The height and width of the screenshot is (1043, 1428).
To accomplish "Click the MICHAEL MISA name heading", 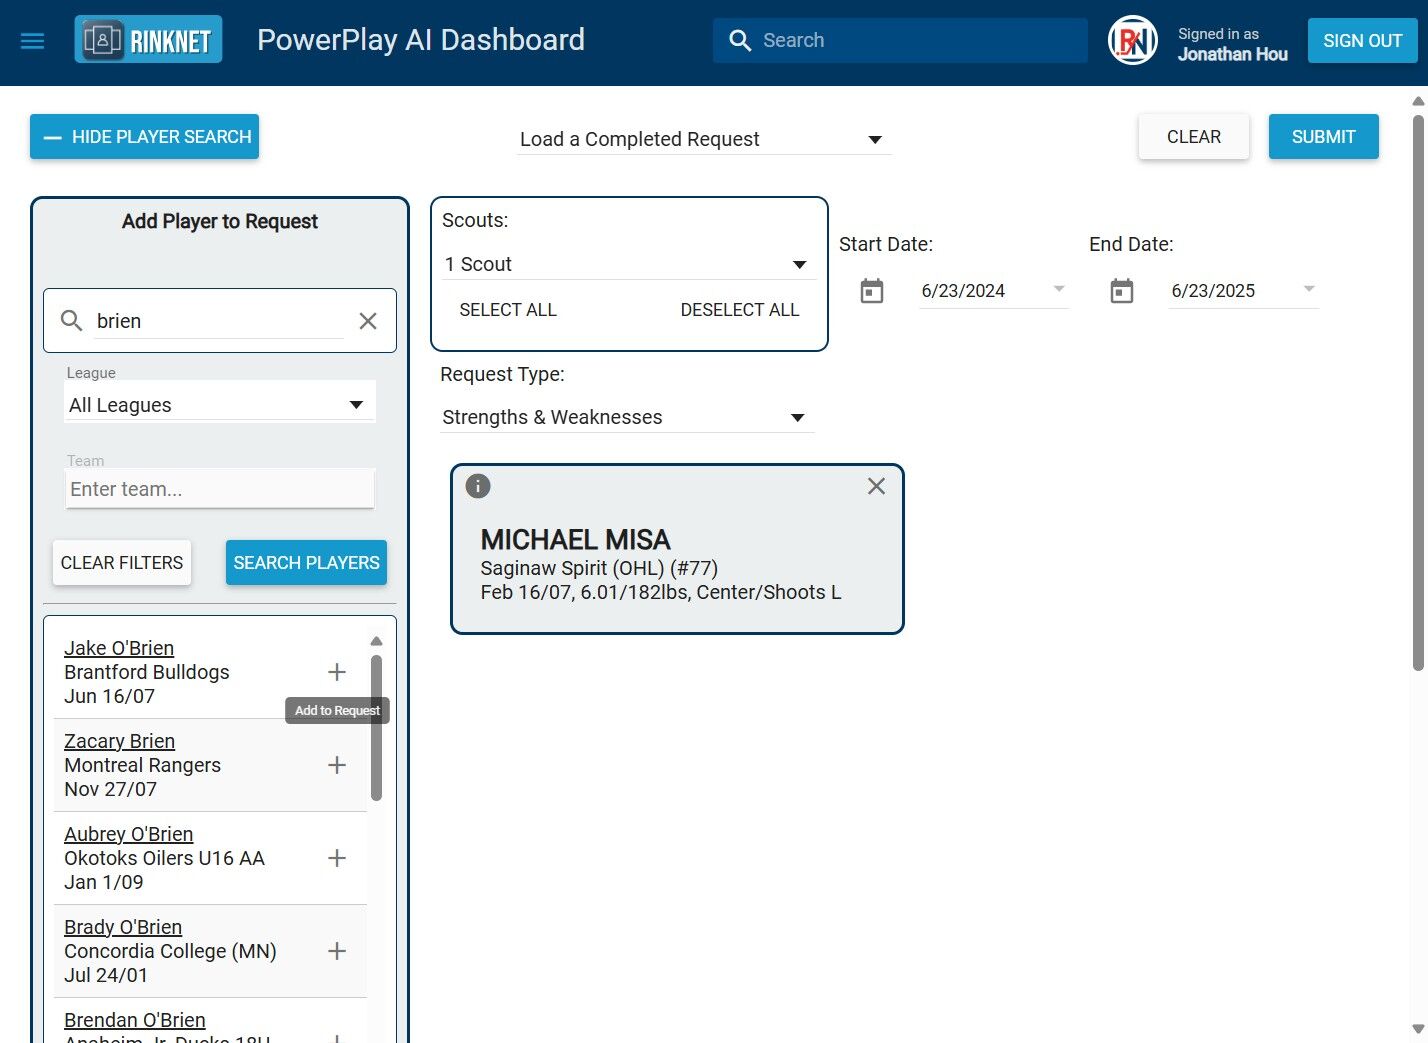I will tap(576, 540).
